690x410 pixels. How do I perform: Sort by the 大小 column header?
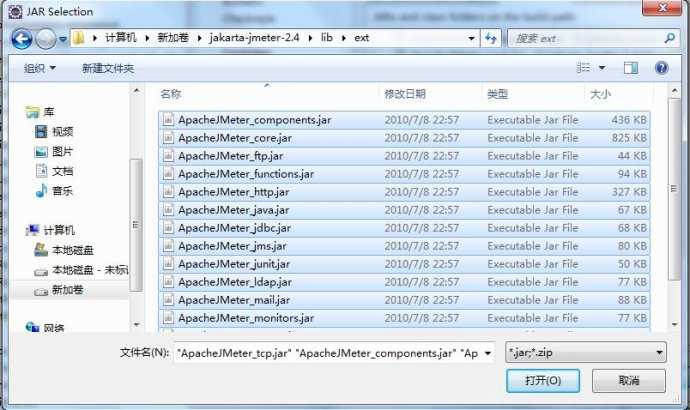coord(600,94)
